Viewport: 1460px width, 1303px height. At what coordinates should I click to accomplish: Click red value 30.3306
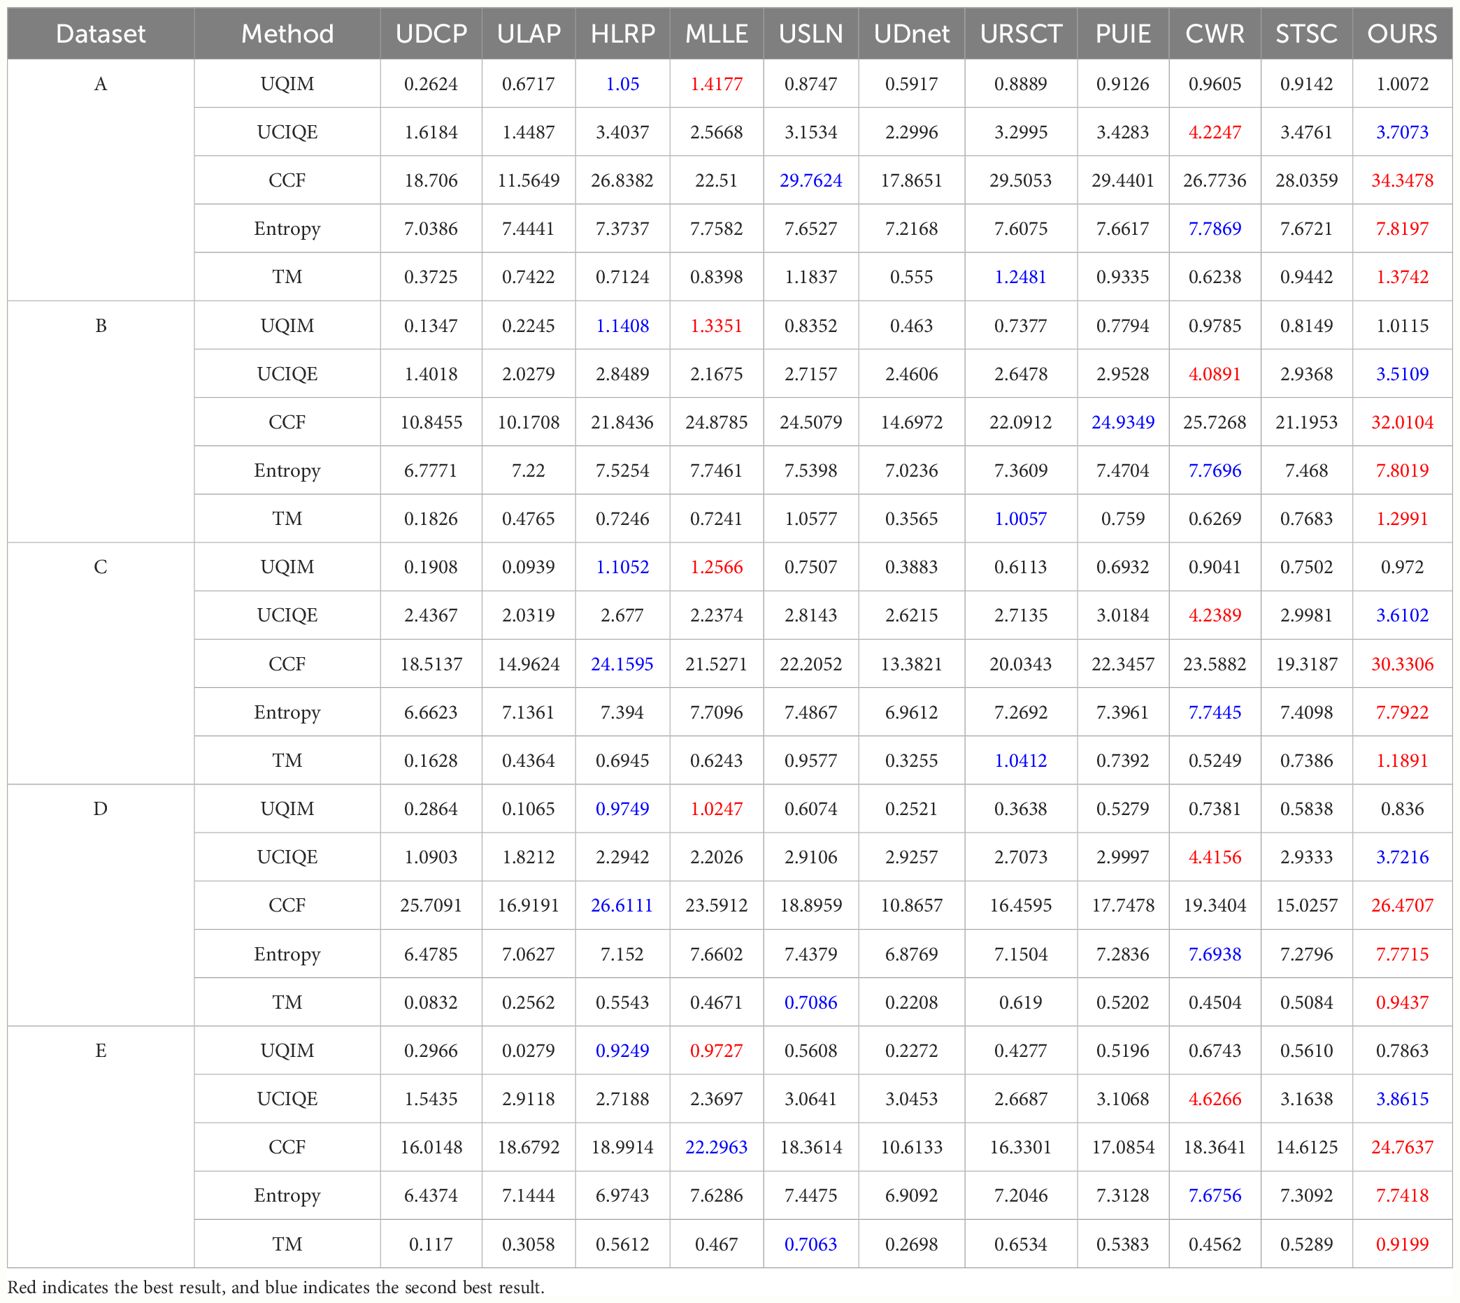[x=1402, y=664]
